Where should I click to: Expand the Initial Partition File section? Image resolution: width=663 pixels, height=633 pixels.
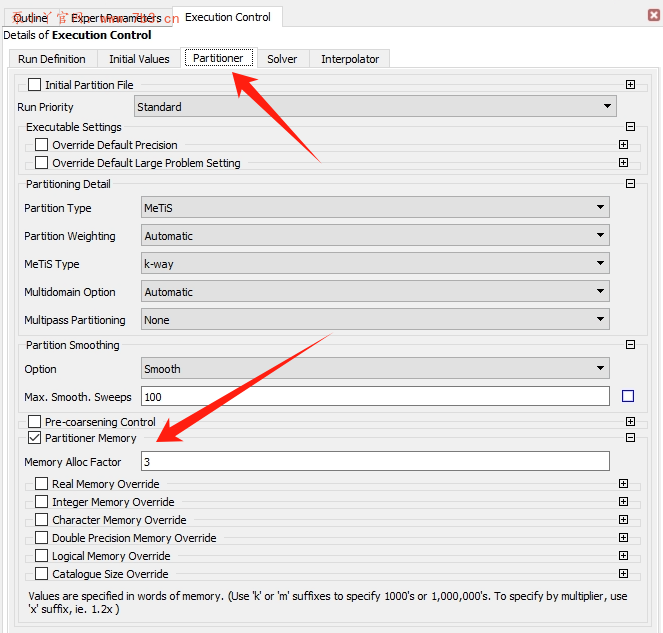630,85
